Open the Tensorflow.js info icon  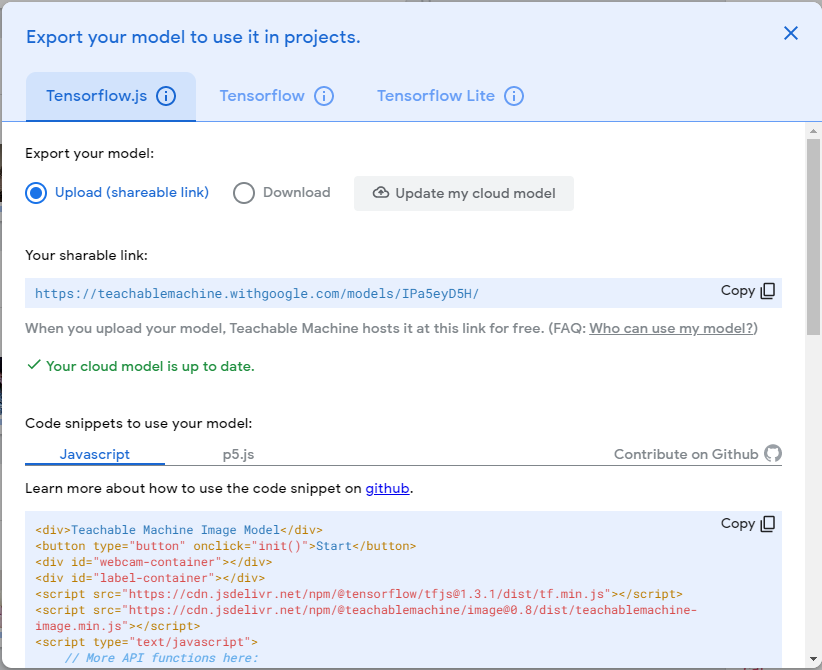tap(166, 96)
